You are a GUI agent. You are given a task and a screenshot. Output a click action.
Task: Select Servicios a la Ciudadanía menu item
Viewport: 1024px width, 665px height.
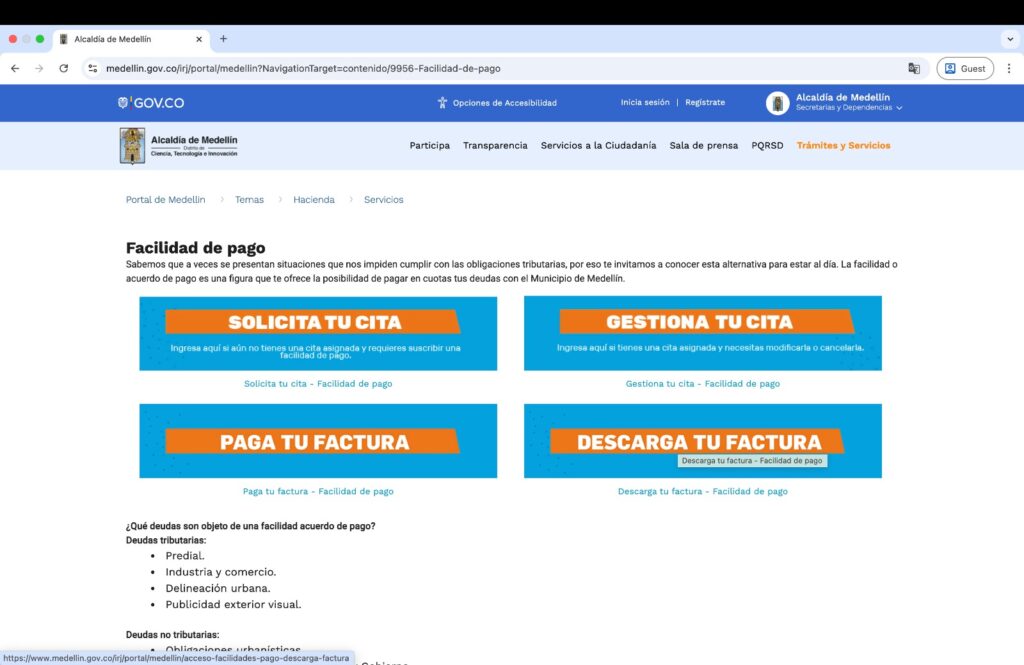(x=598, y=146)
